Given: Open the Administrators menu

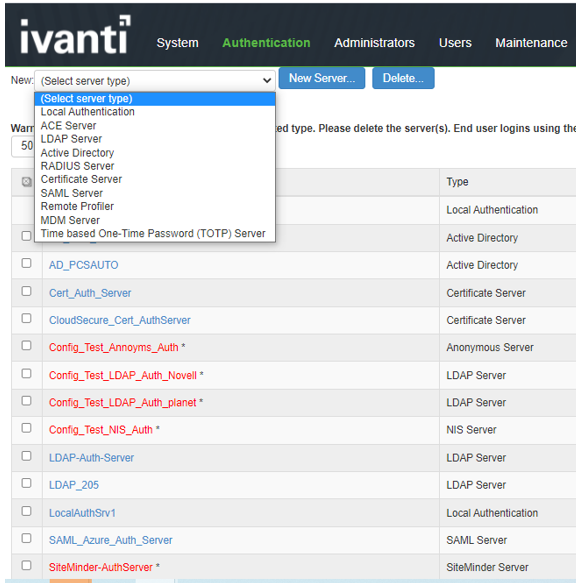Looking at the screenshot, I should (x=374, y=43).
